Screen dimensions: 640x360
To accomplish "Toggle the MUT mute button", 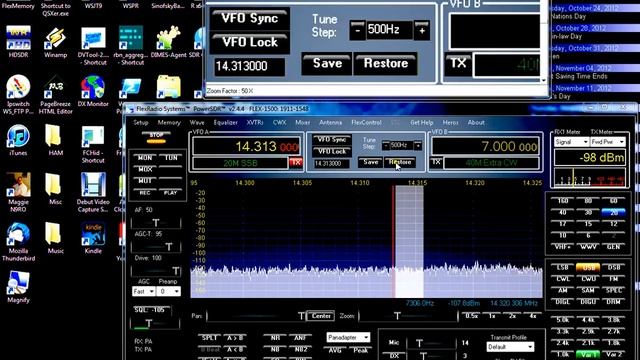I will point(144,180).
